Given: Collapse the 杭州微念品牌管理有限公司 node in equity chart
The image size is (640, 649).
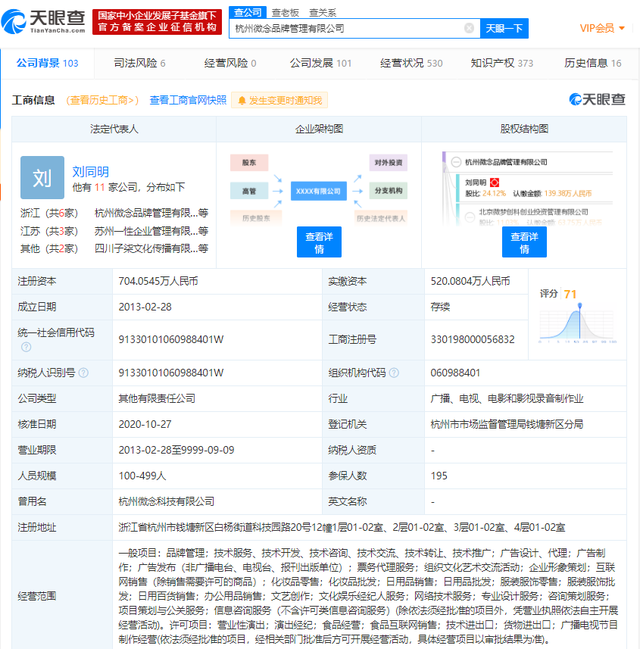Looking at the screenshot, I should click(x=456, y=162).
